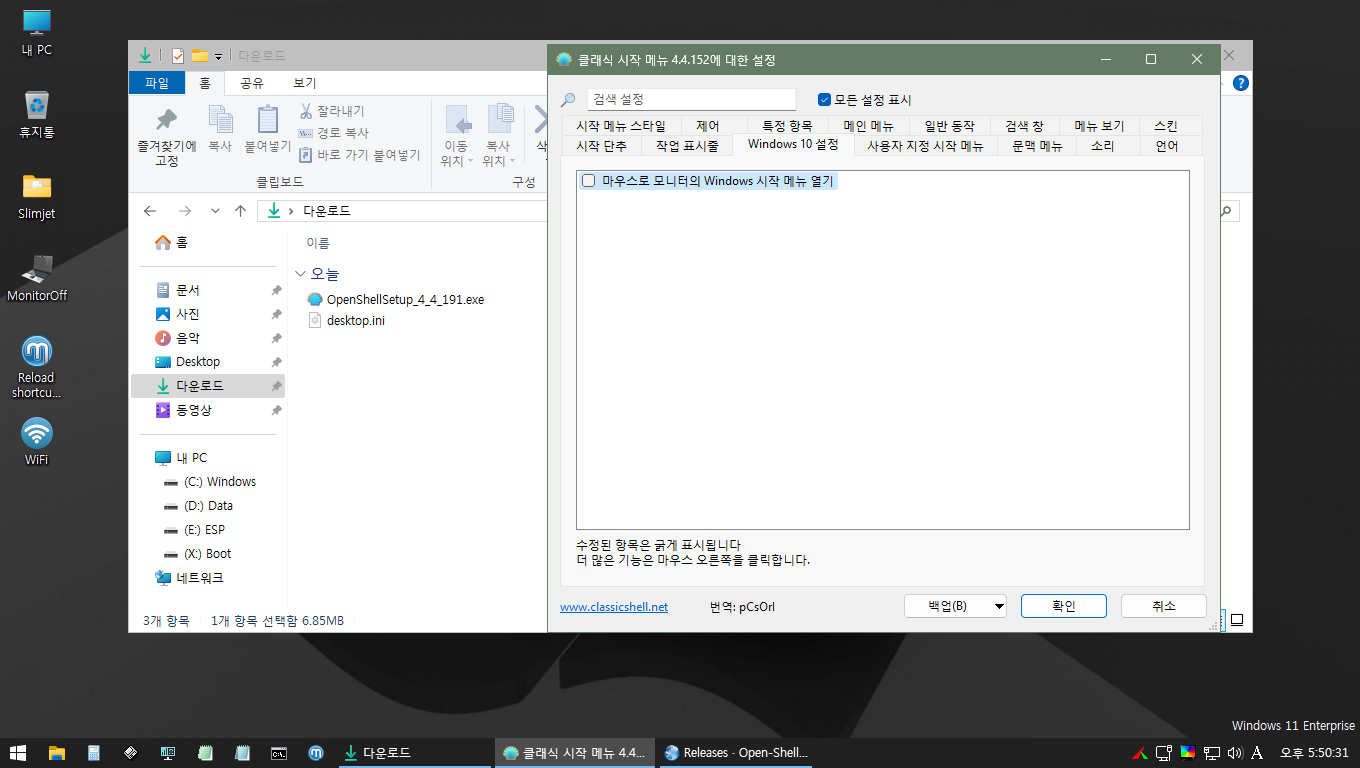Open the 일반 동작 tab

(949, 126)
